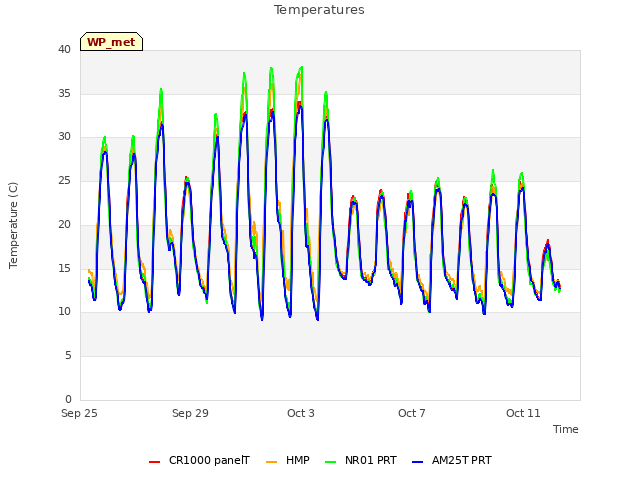Click the 5 y-axis tick label

point(68,356)
